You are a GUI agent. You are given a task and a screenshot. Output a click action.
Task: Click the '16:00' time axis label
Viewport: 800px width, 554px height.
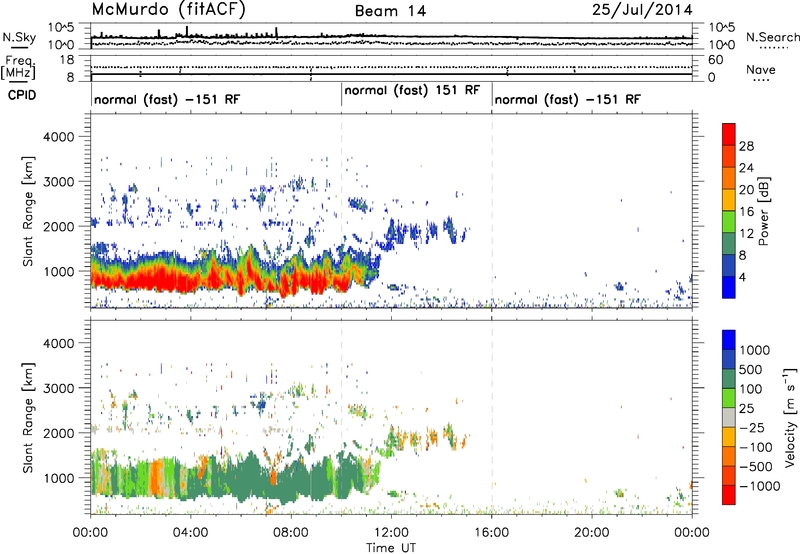coord(492,533)
